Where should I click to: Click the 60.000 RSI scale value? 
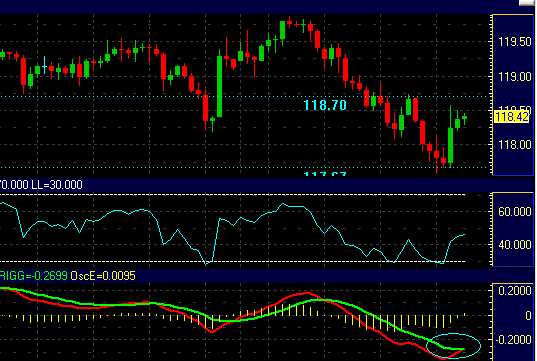pos(515,212)
